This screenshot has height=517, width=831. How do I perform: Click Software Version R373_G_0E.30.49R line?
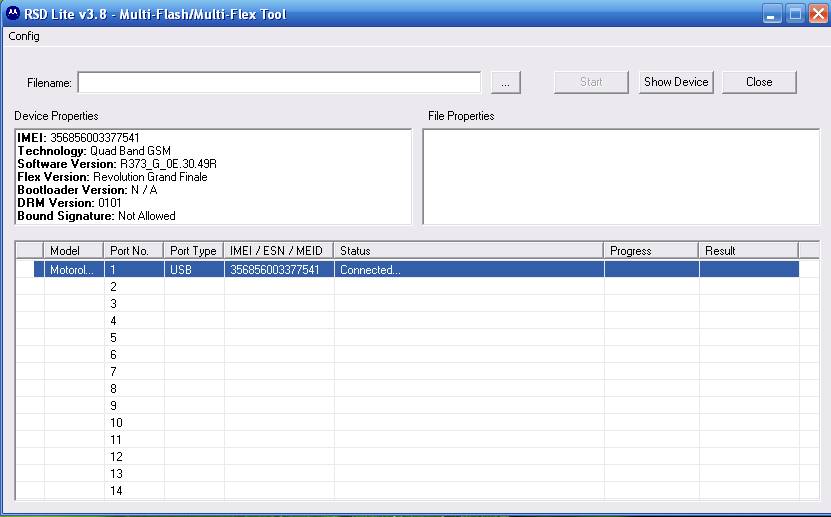tap(117, 164)
